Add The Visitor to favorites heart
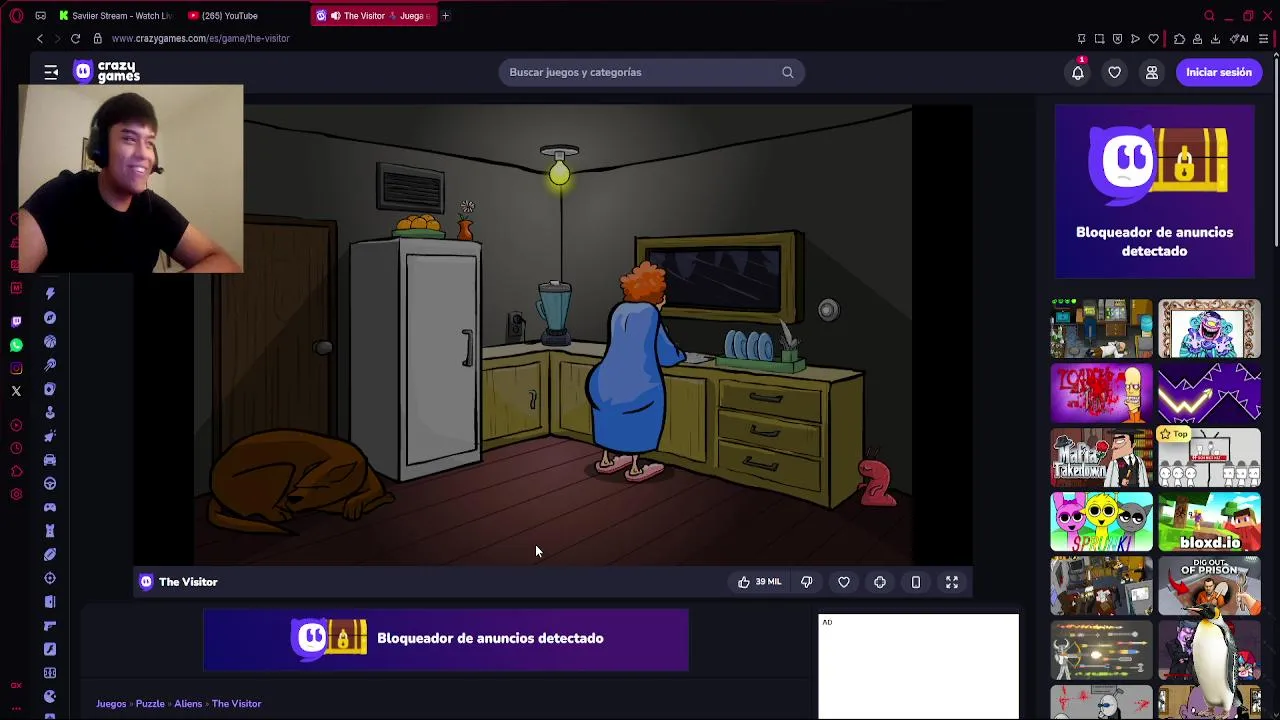This screenshot has width=1280, height=720. coord(844,582)
